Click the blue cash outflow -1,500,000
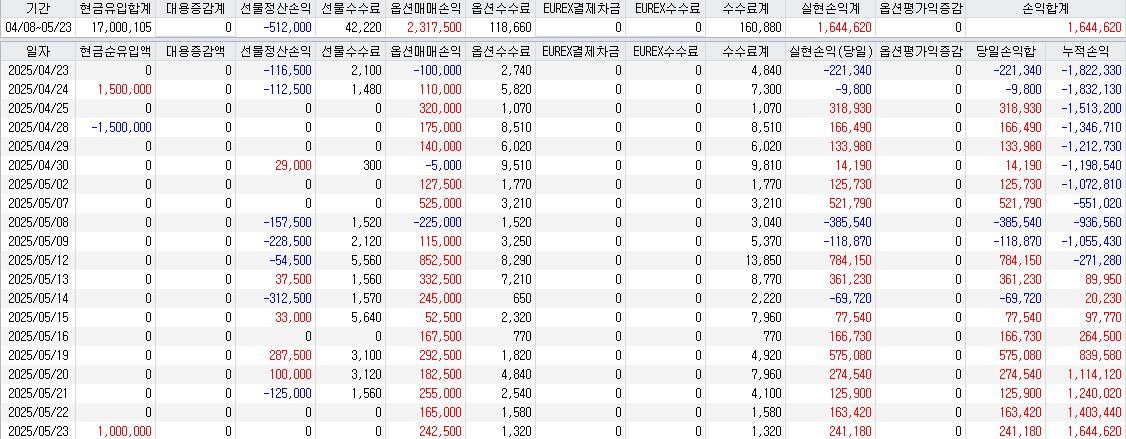The image size is (1126, 439). (x=122, y=127)
